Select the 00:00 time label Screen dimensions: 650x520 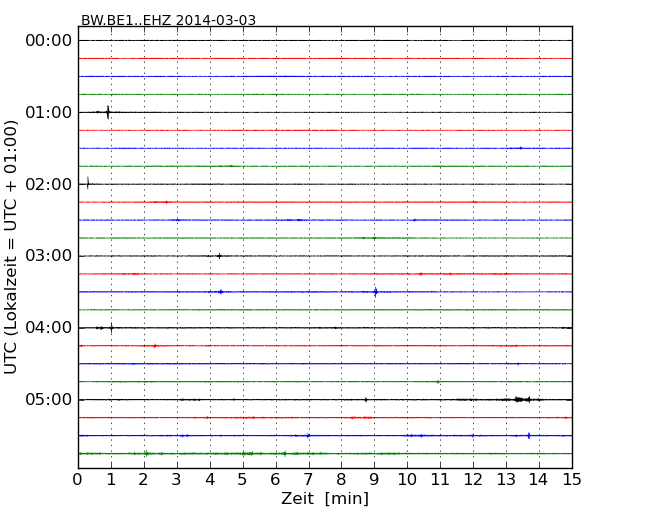point(49,41)
